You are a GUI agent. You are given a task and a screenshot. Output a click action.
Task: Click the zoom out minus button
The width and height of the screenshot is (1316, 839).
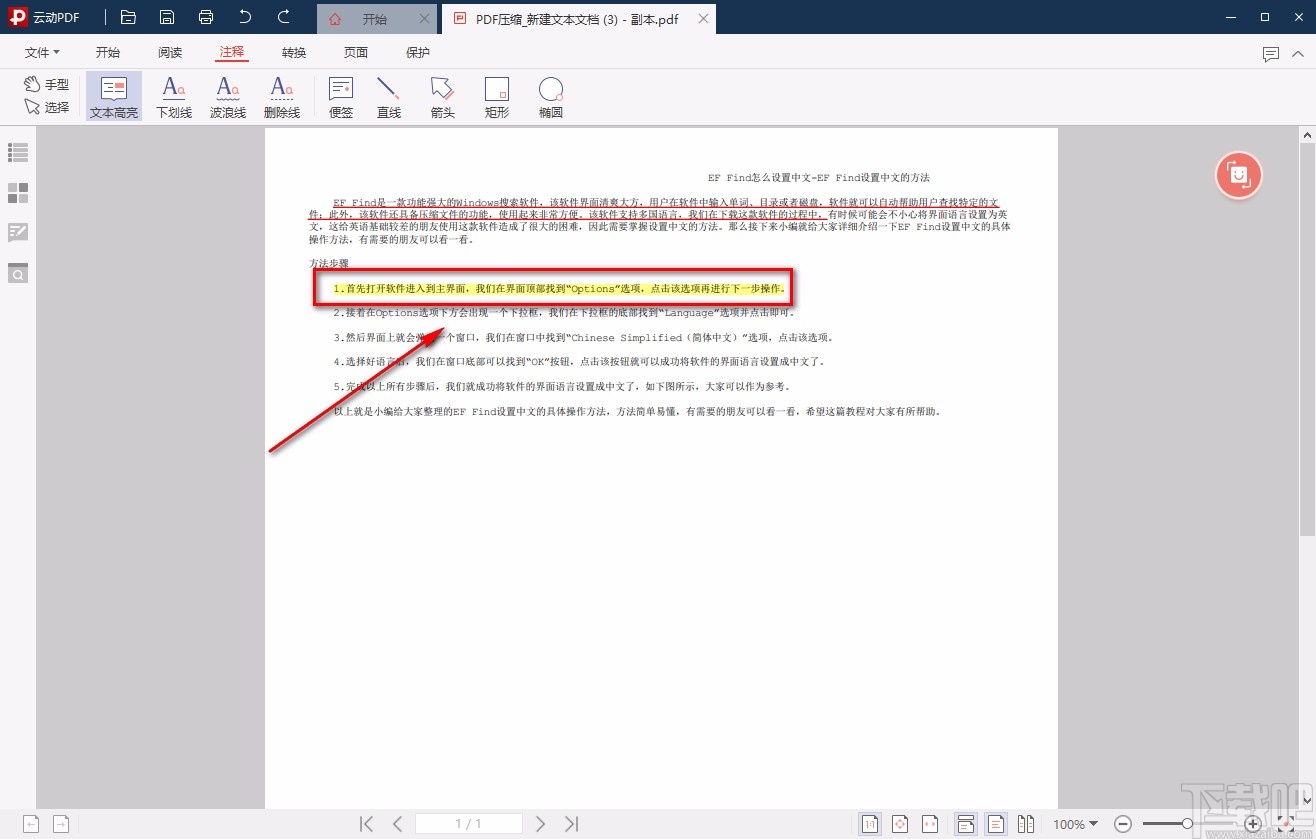1123,824
